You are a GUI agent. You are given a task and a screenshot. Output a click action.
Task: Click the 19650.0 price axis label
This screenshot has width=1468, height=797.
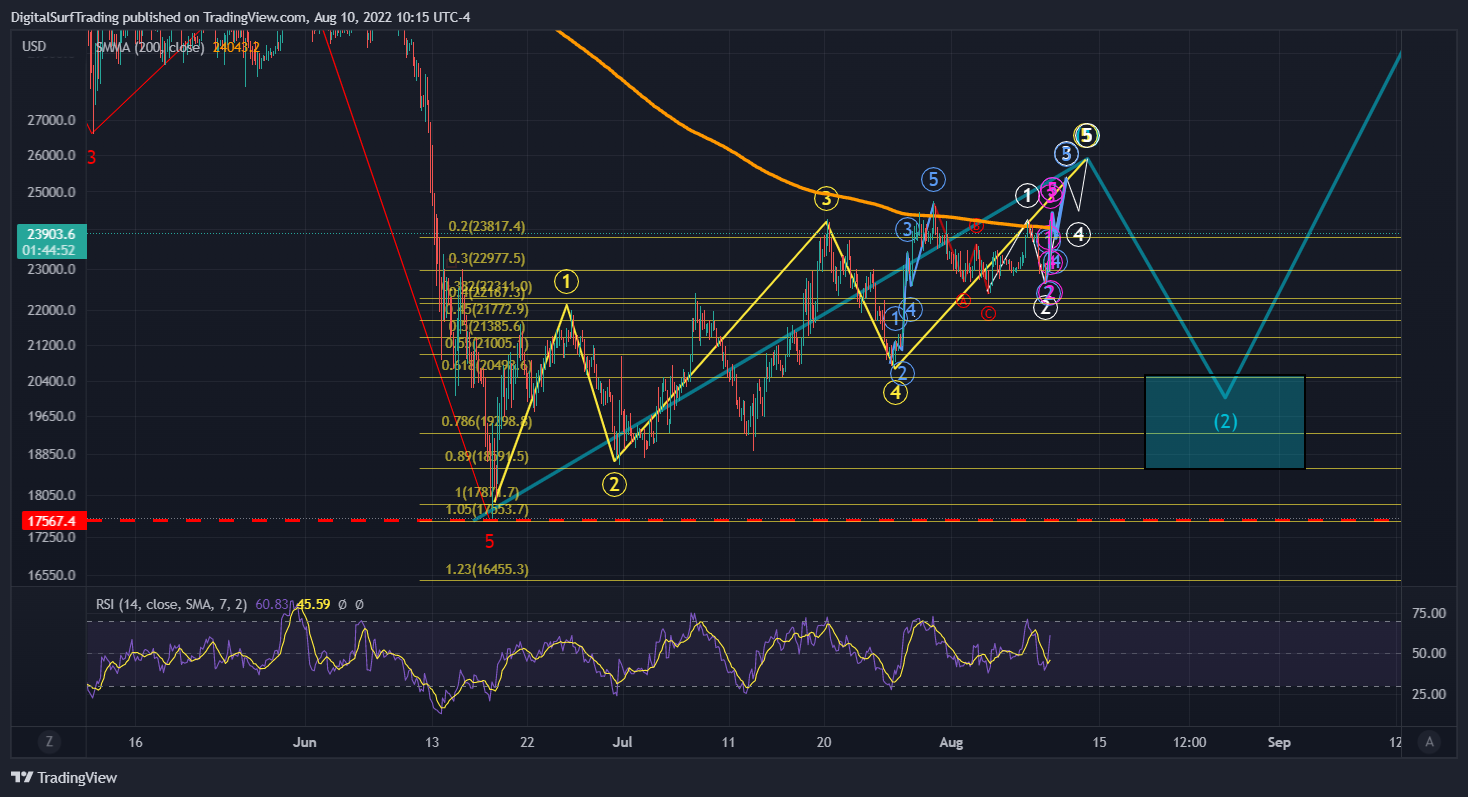[x=52, y=417]
